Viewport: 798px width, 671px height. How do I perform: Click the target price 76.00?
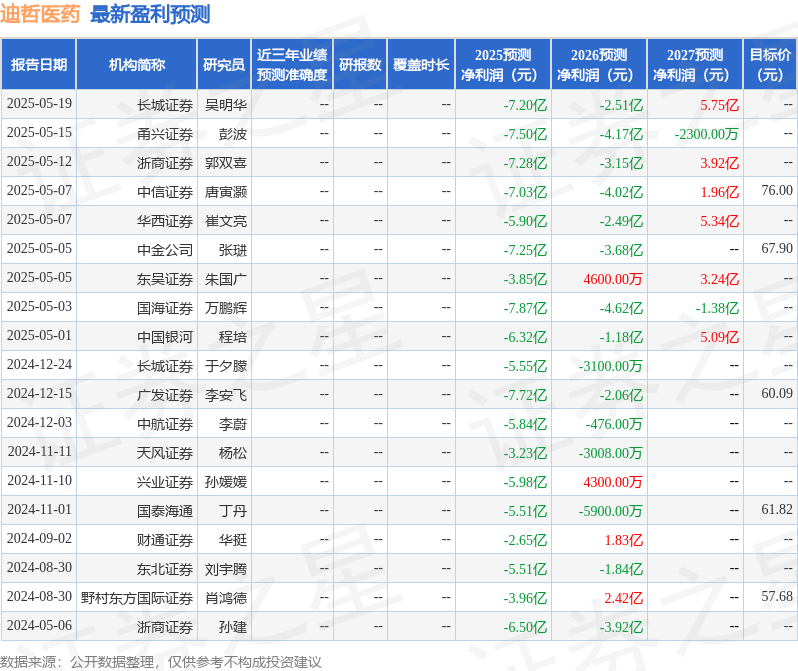777,190
